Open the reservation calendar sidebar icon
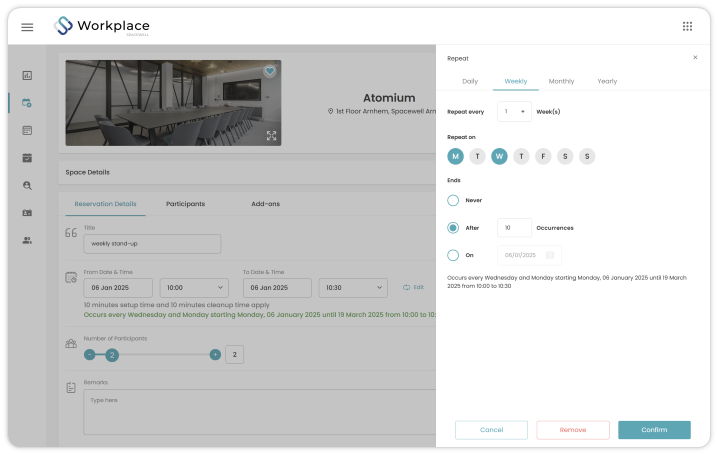718x455 pixels. click(x=27, y=103)
